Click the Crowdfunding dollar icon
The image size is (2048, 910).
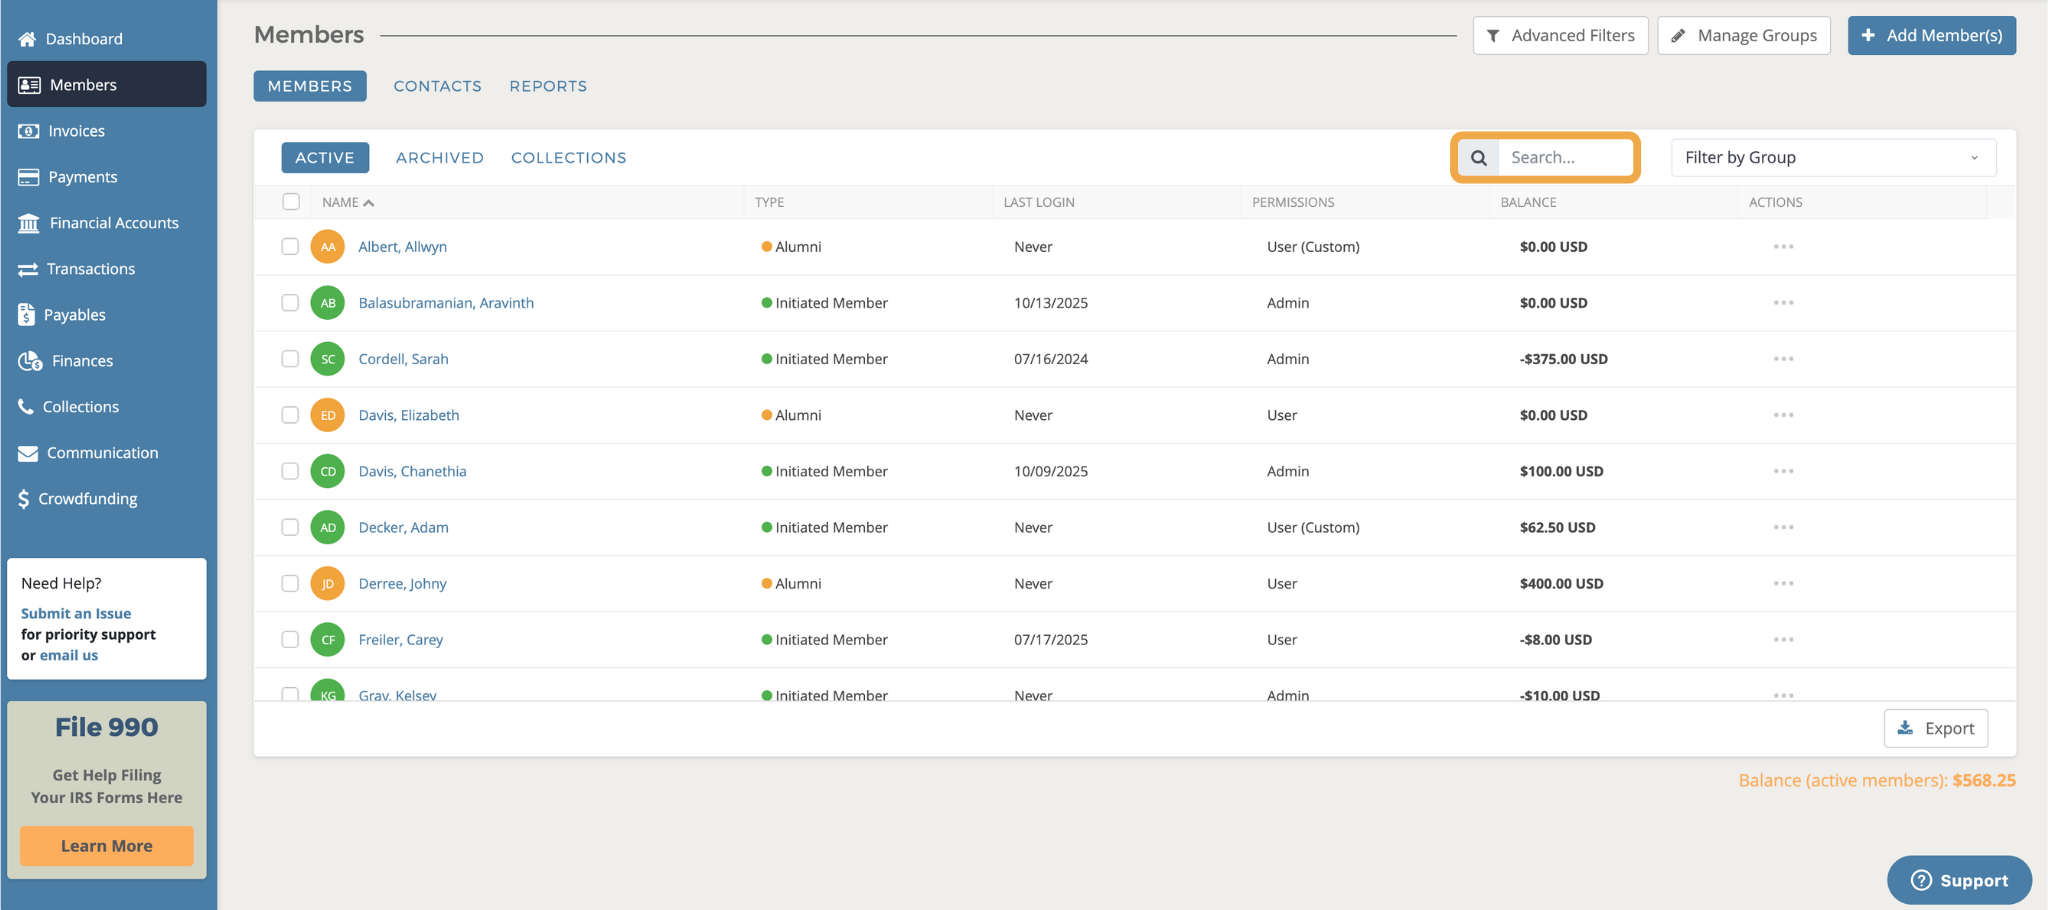22,498
